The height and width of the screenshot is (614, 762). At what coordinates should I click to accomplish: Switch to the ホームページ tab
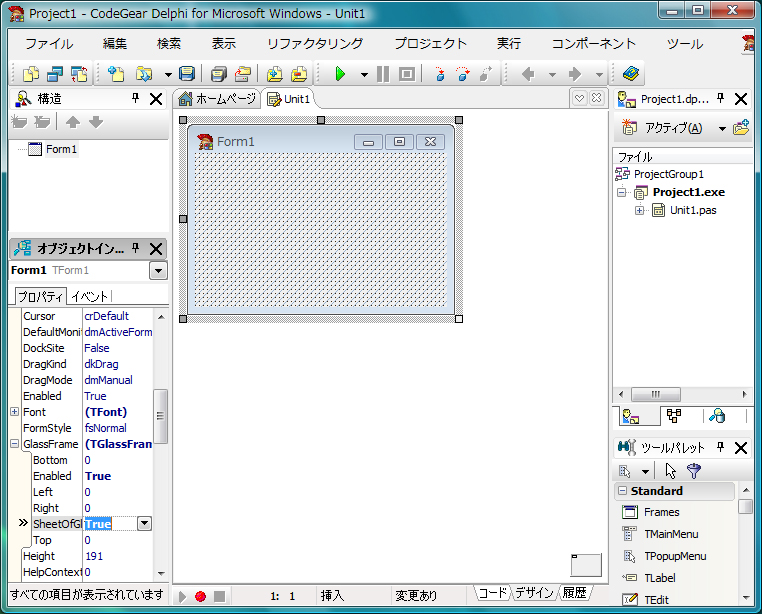(x=217, y=99)
